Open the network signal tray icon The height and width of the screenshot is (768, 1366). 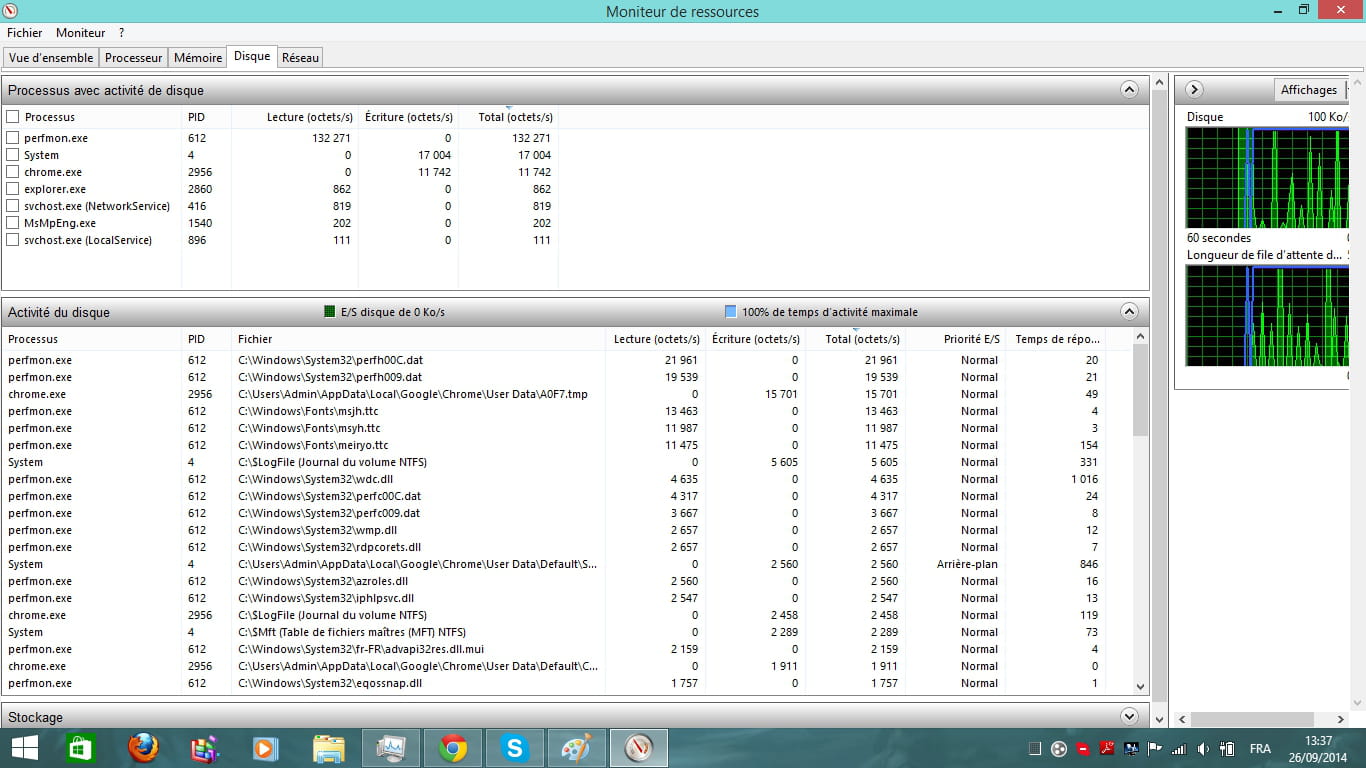pos(1179,749)
